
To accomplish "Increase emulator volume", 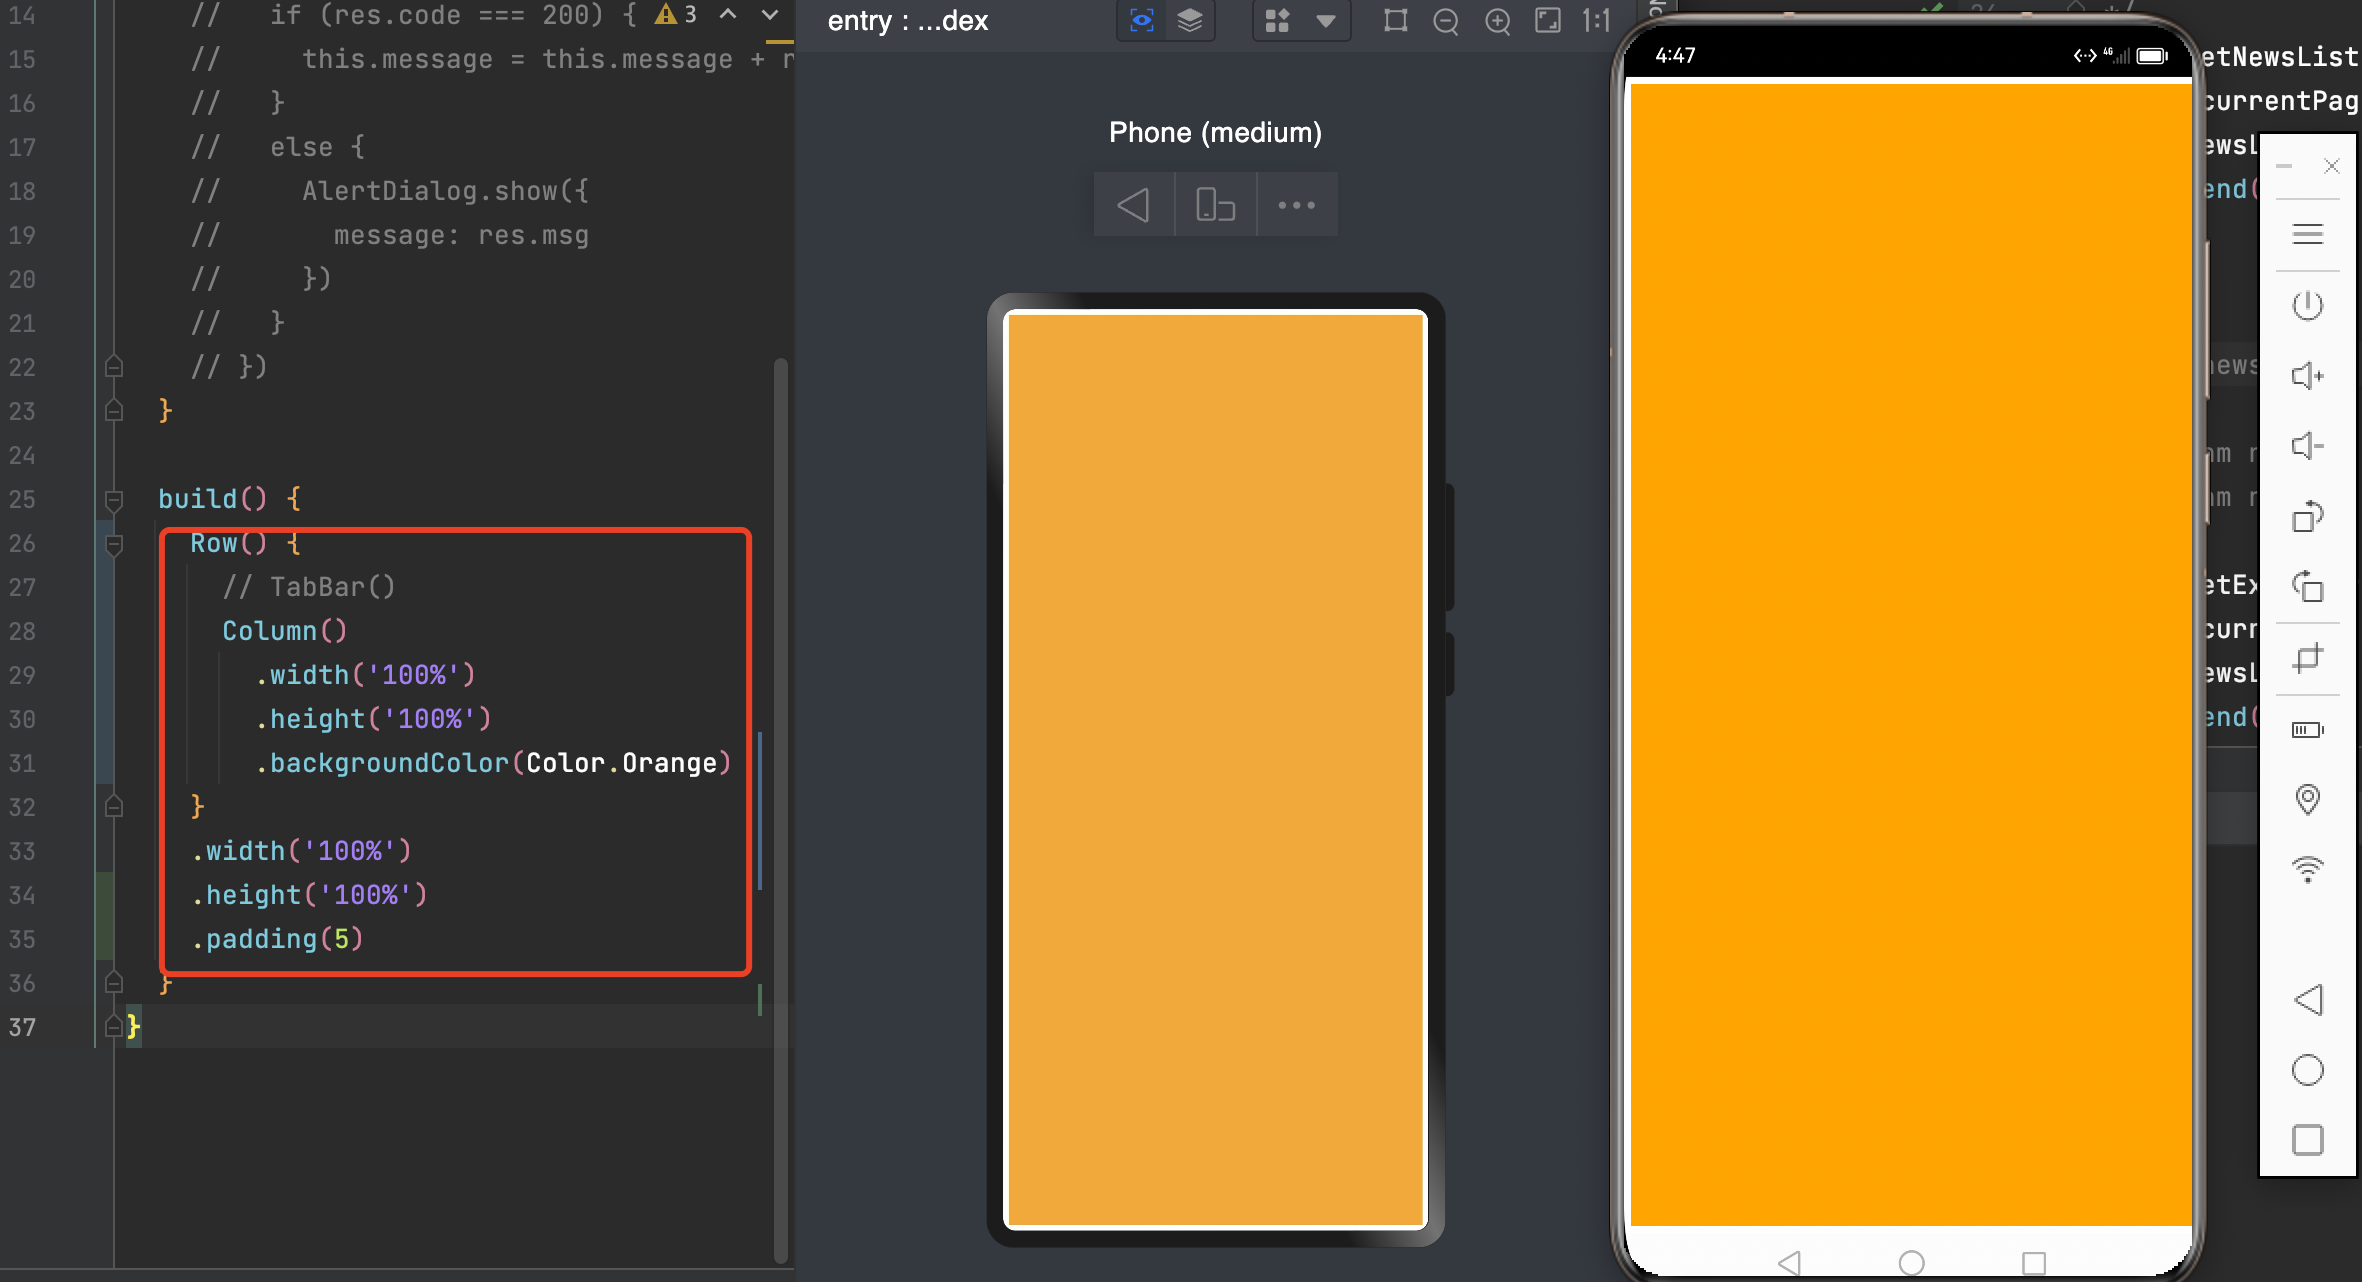I will pyautogui.click(x=2307, y=376).
